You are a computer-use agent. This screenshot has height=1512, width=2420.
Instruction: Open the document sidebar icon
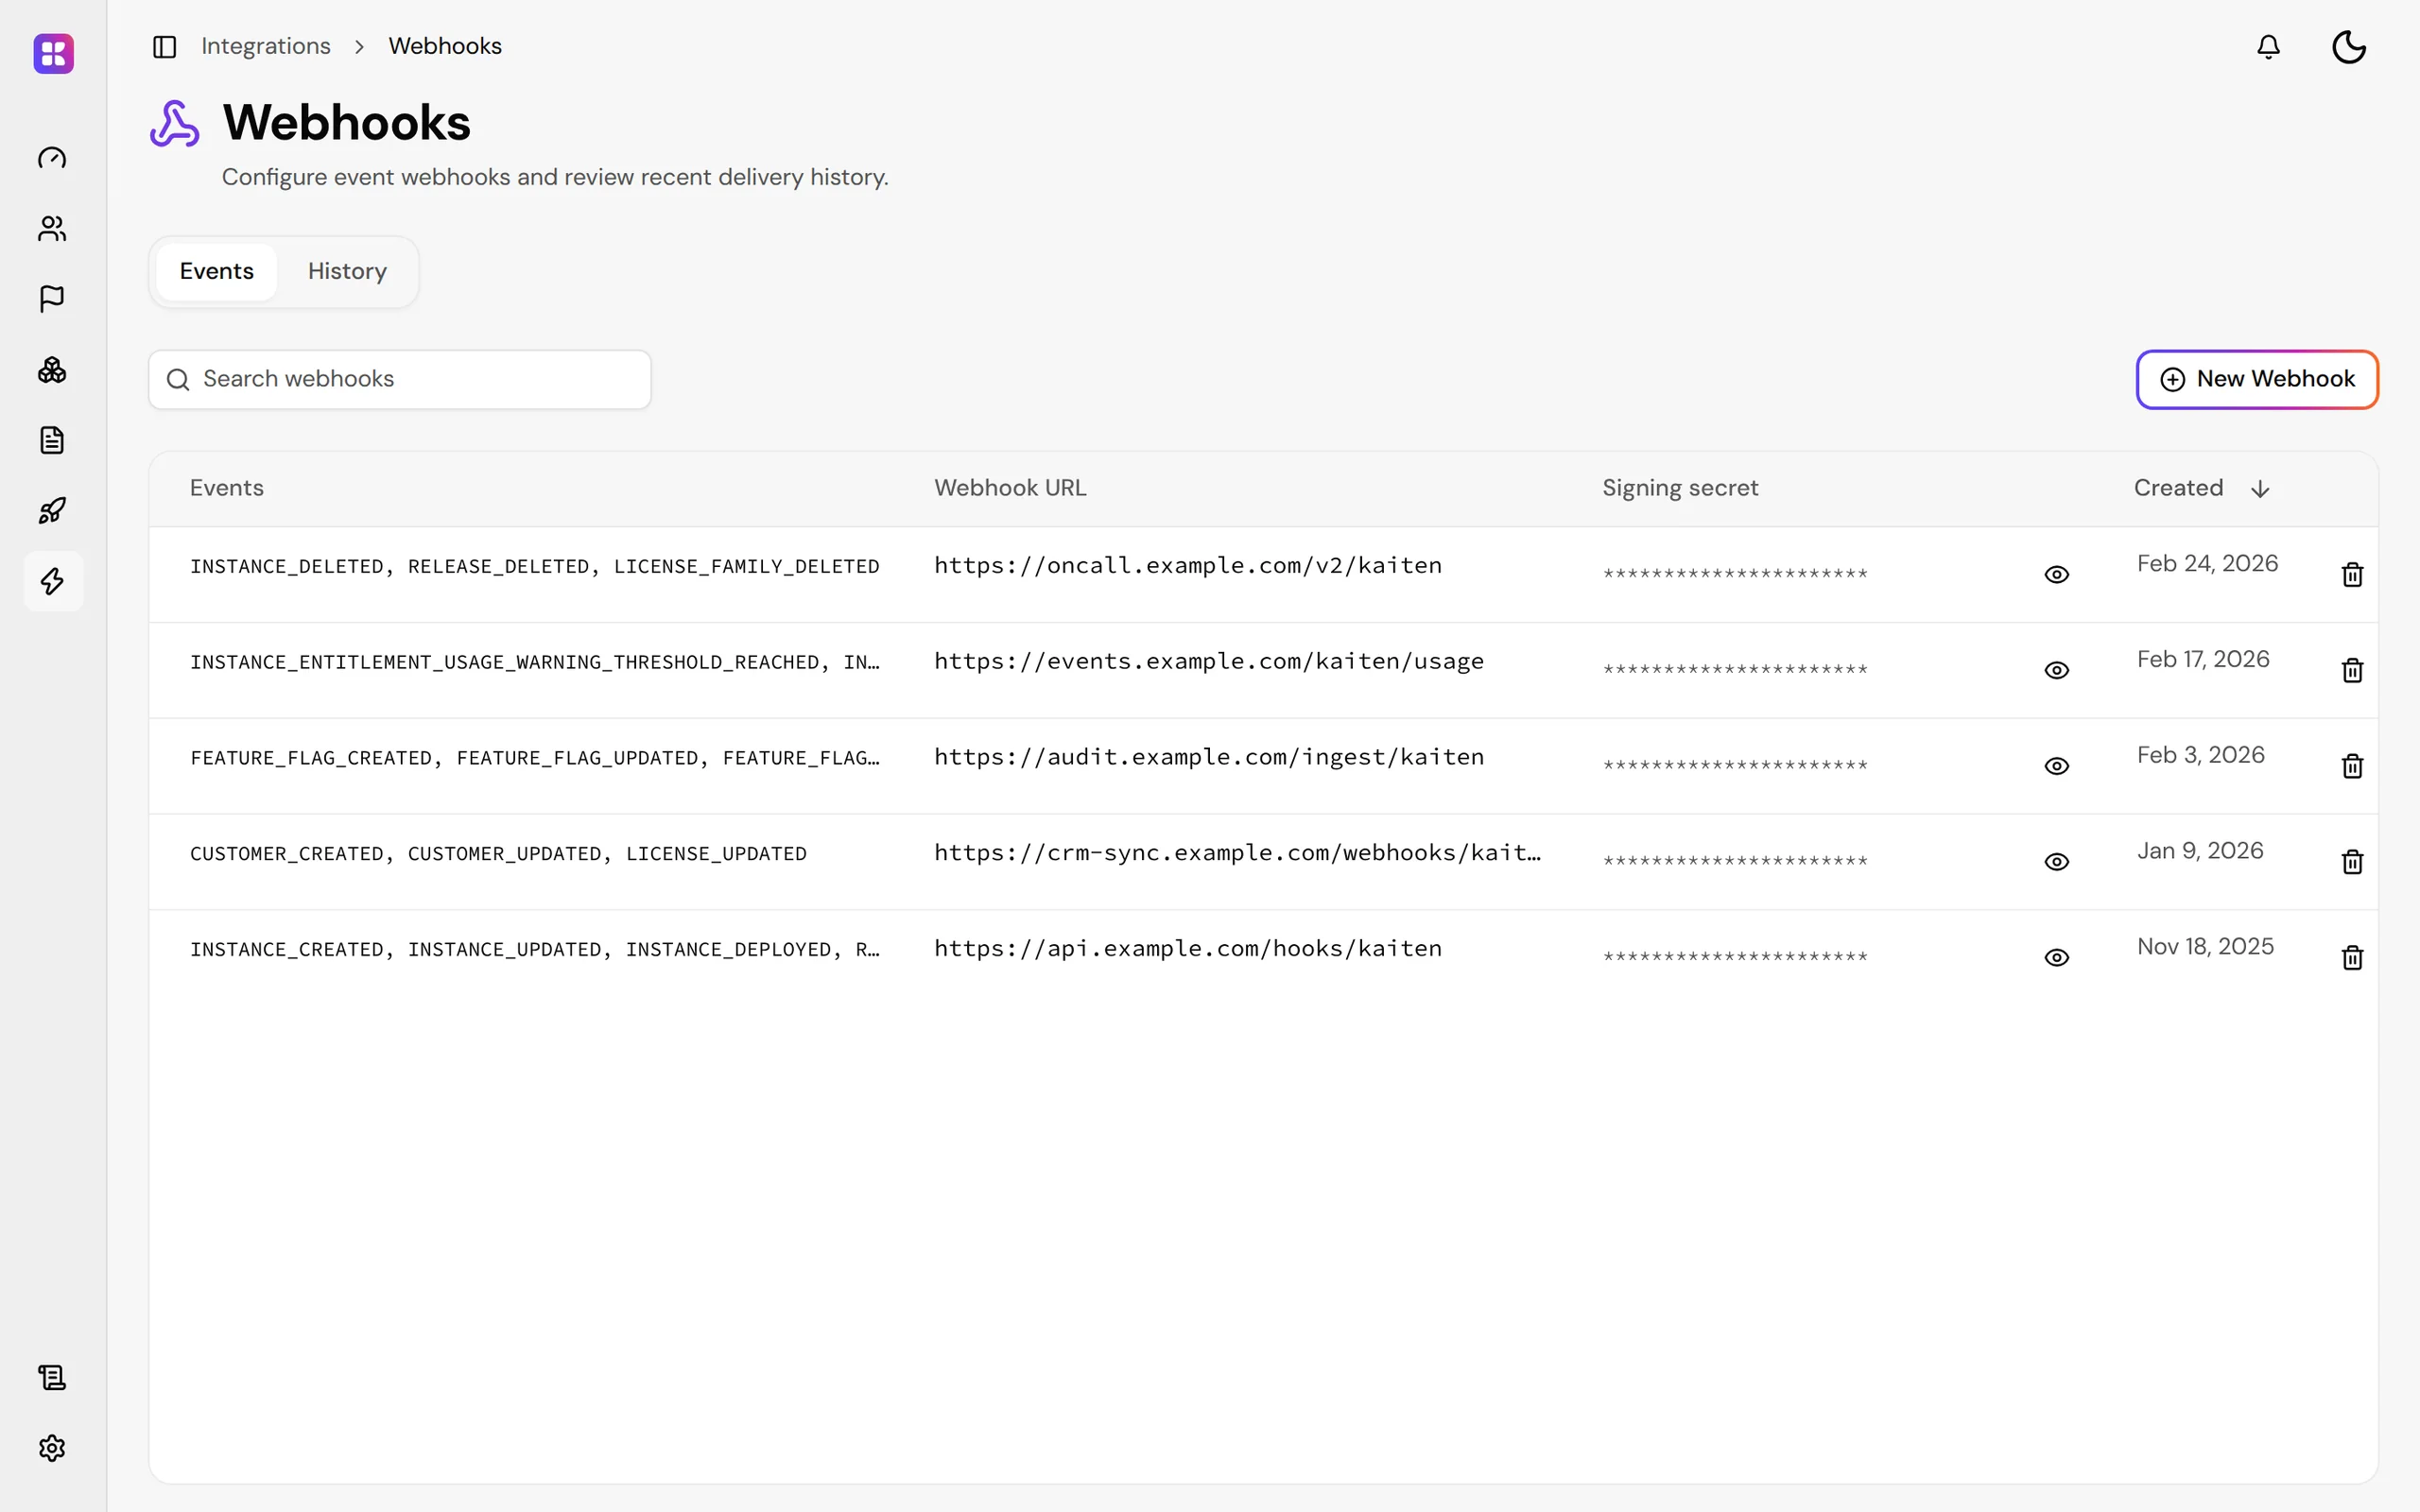[52, 440]
